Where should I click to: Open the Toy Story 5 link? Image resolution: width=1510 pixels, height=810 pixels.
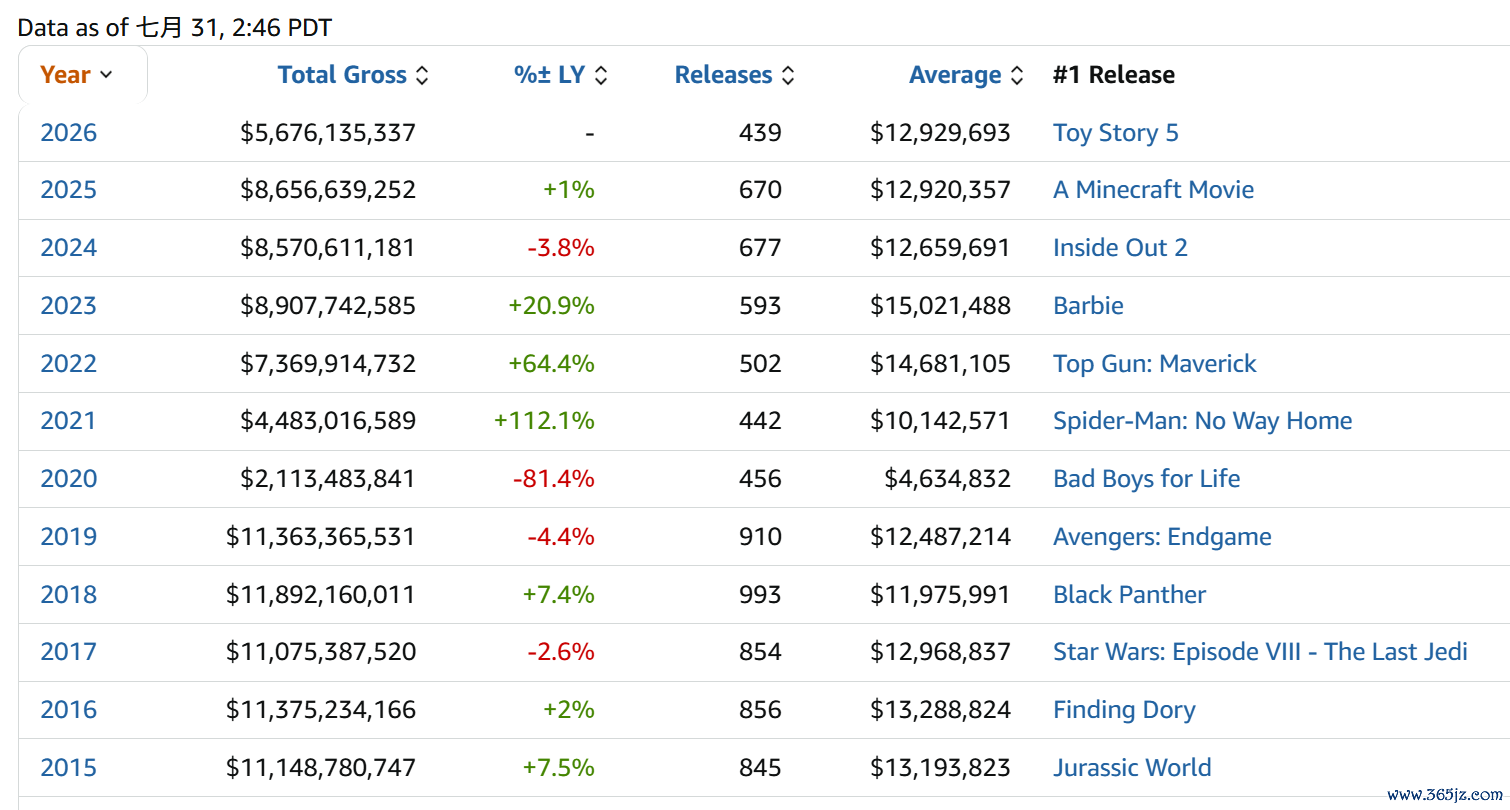[1116, 133]
